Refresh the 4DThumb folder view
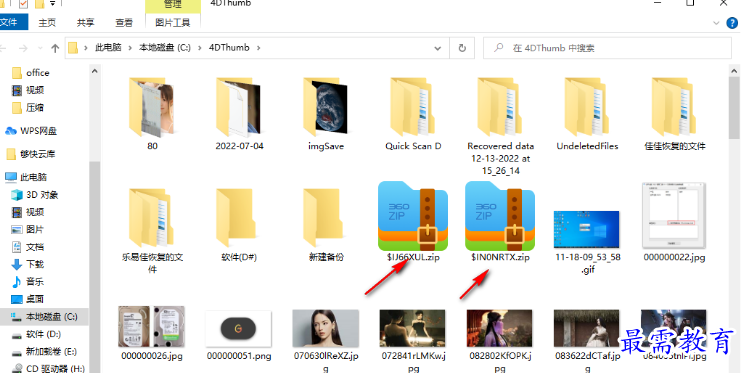The height and width of the screenshot is (373, 742). (462, 48)
